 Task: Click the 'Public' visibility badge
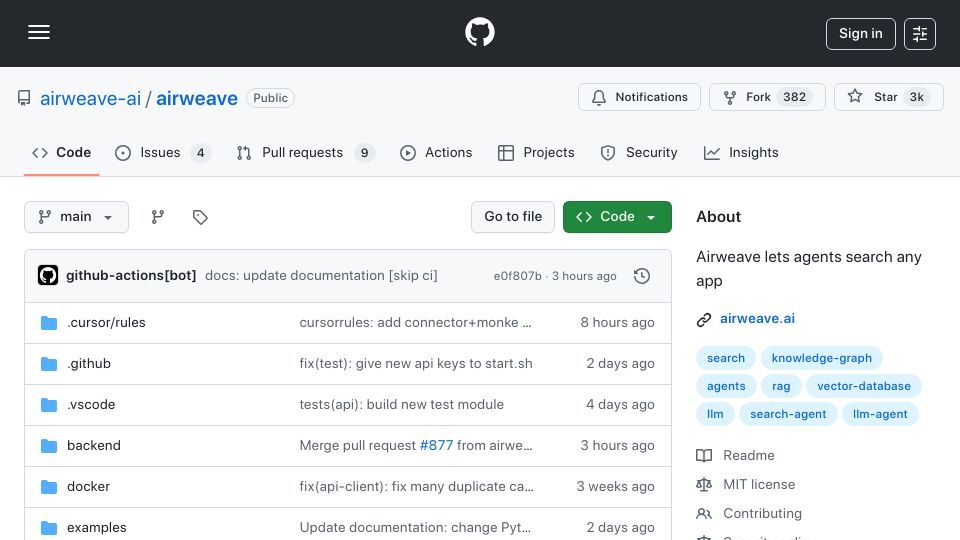270,98
